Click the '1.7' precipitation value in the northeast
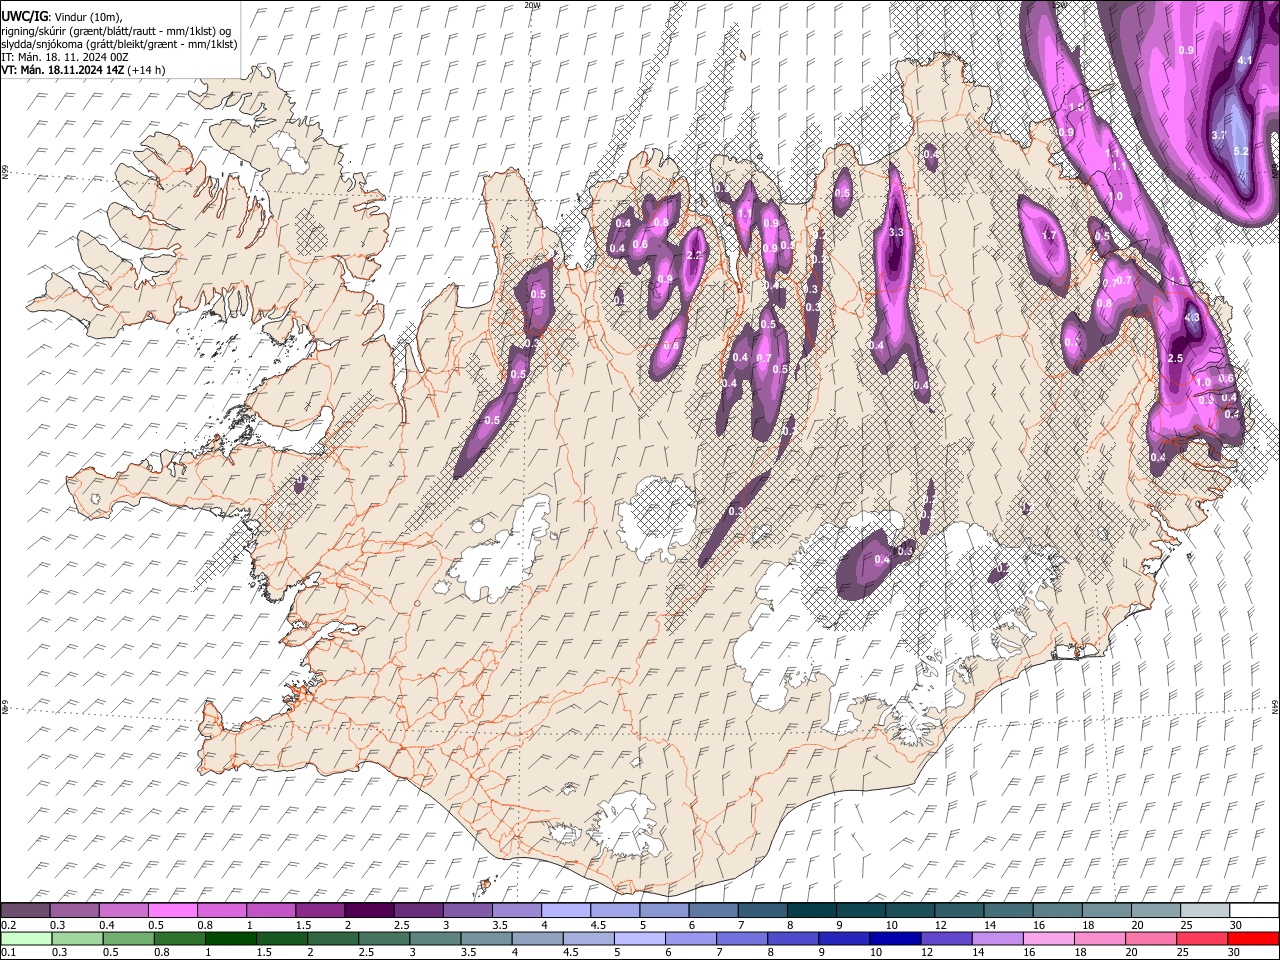This screenshot has width=1280, height=960. [1049, 235]
